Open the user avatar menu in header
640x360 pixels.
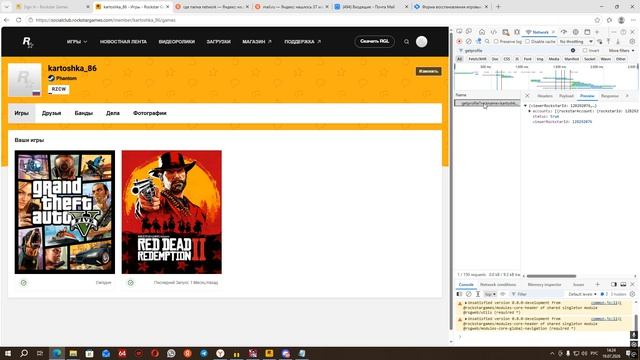click(x=422, y=42)
